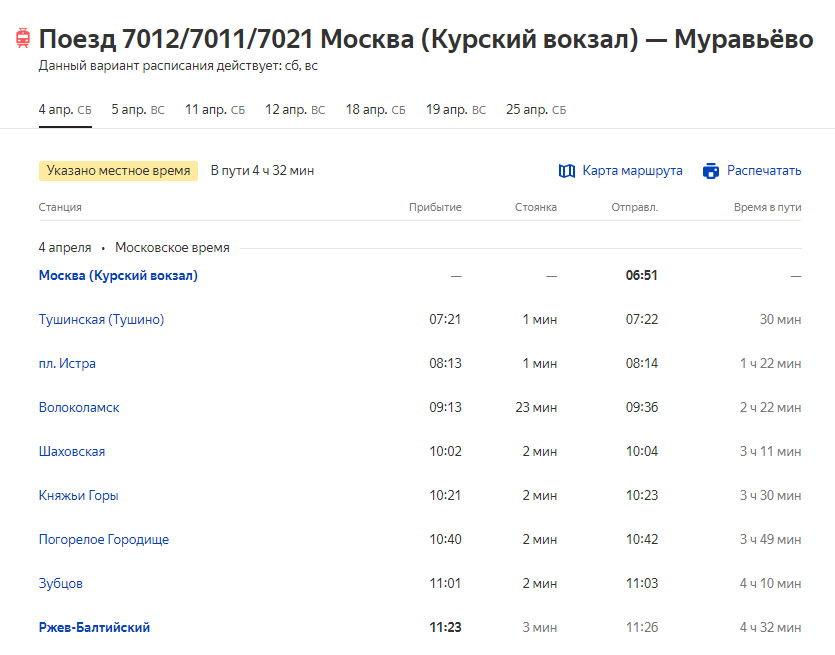835x655 pixels.
Task: Select the 12 апр. вс date tab
Action: (x=294, y=110)
